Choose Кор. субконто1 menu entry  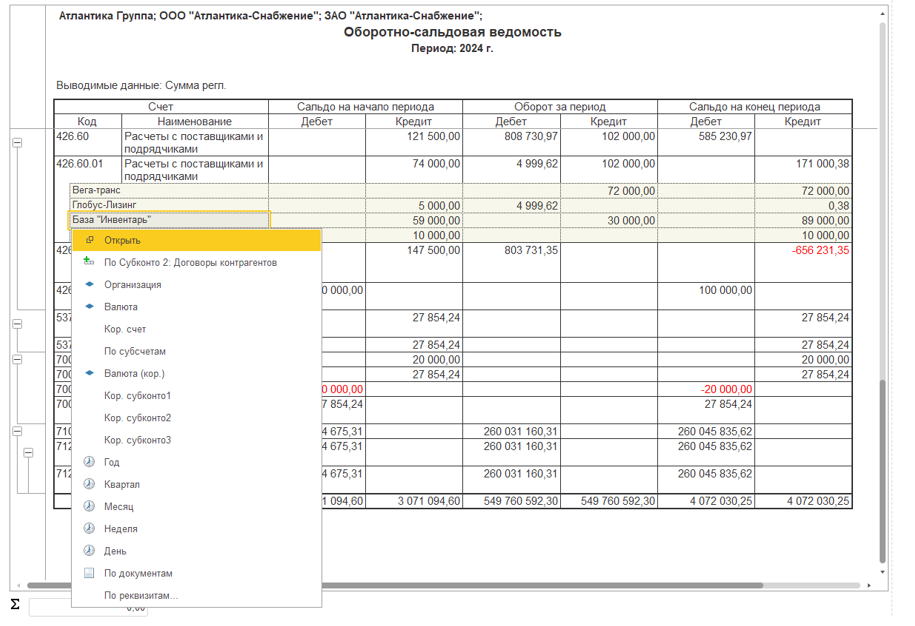click(x=197, y=396)
